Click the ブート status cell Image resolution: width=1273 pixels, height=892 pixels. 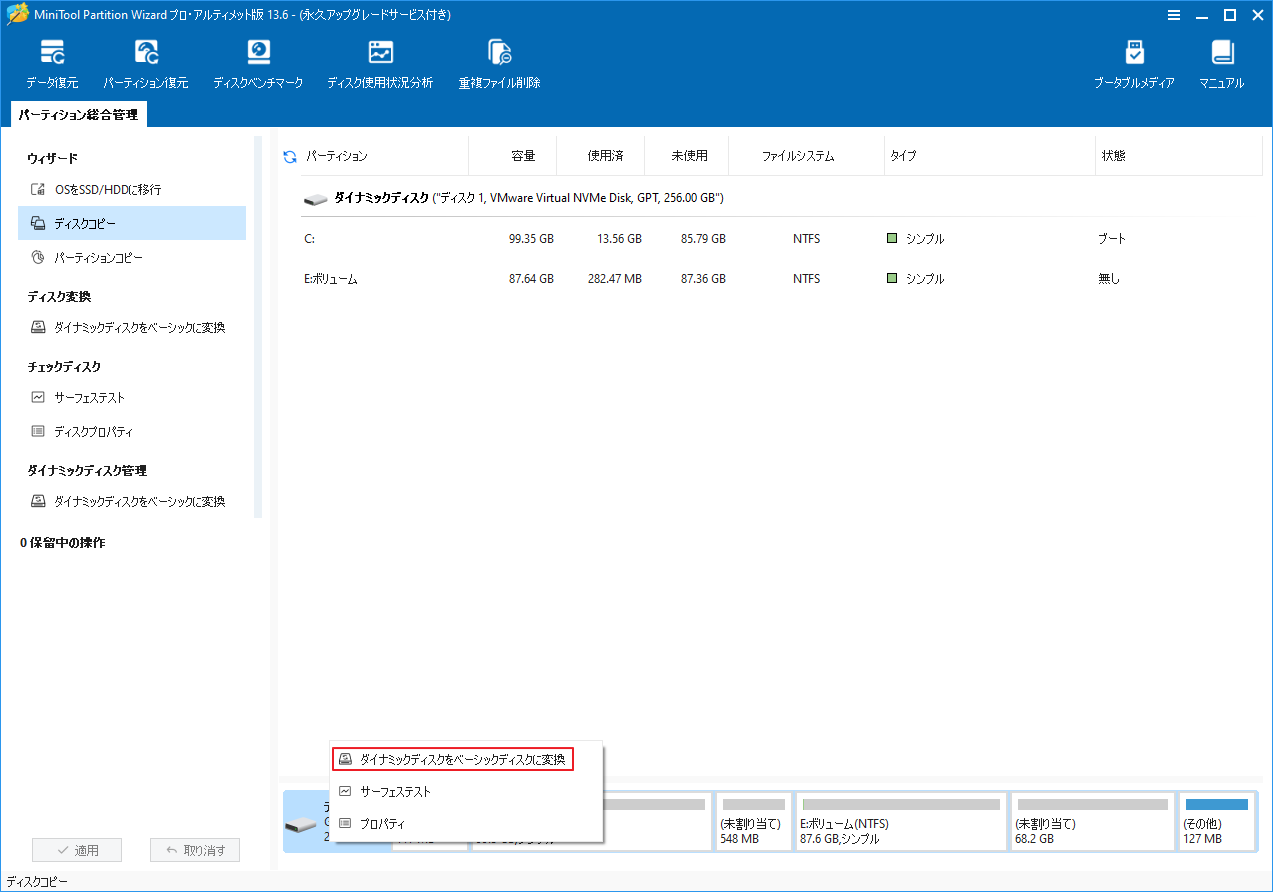[1112, 239]
